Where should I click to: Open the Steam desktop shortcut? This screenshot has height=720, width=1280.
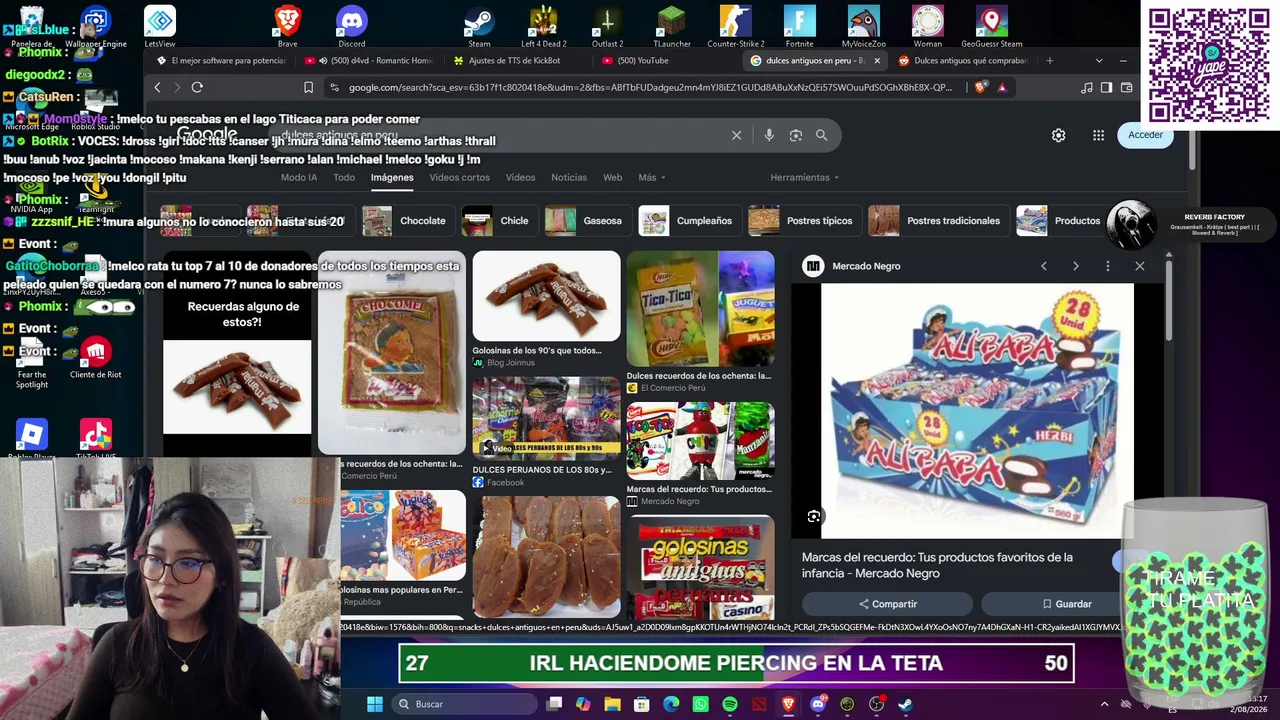tap(479, 25)
